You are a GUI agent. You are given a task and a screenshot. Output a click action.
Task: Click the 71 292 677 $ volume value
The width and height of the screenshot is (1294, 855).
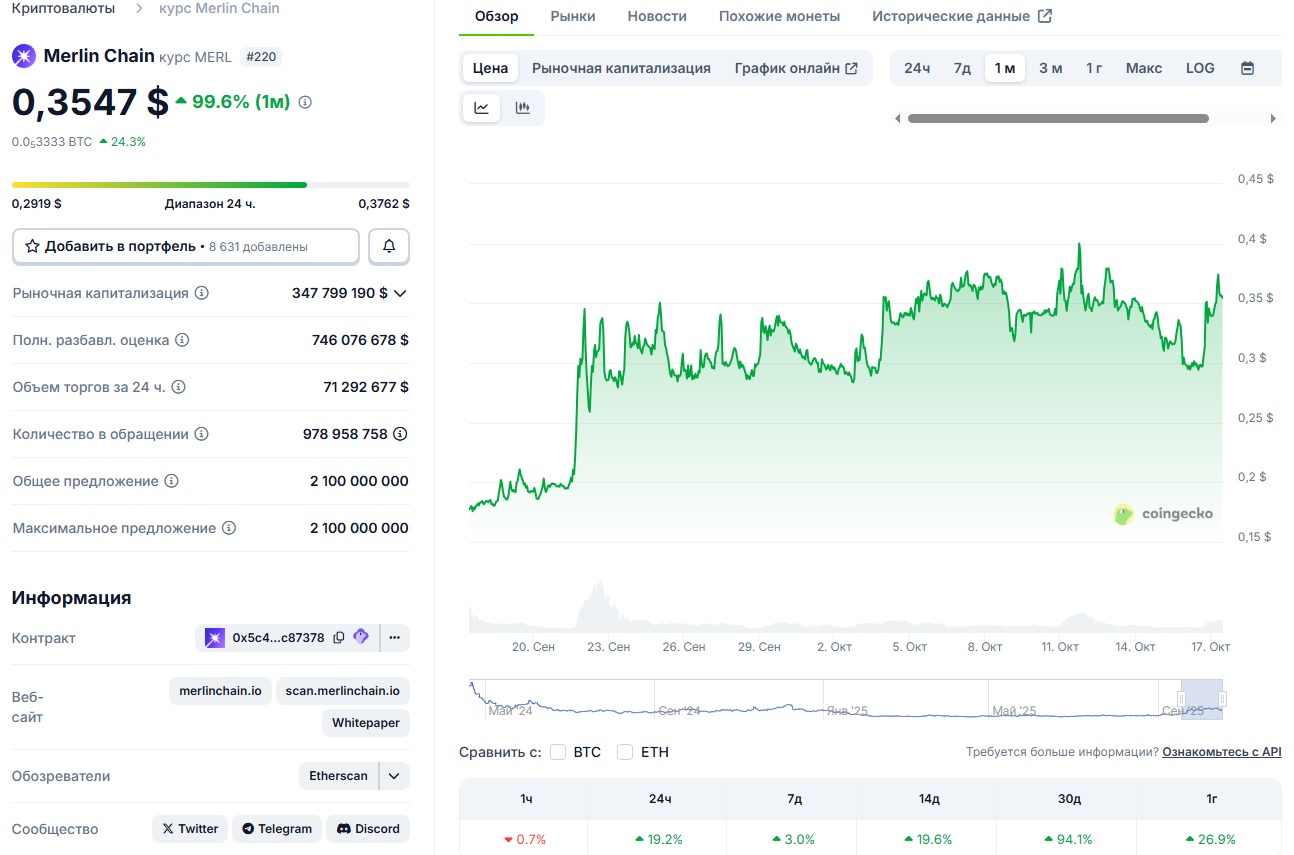click(x=366, y=387)
